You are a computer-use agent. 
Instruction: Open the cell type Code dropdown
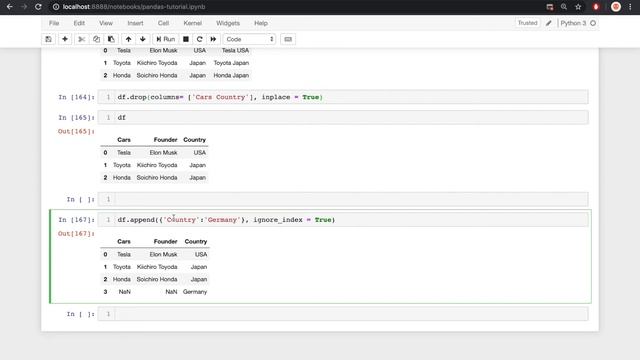coord(249,39)
